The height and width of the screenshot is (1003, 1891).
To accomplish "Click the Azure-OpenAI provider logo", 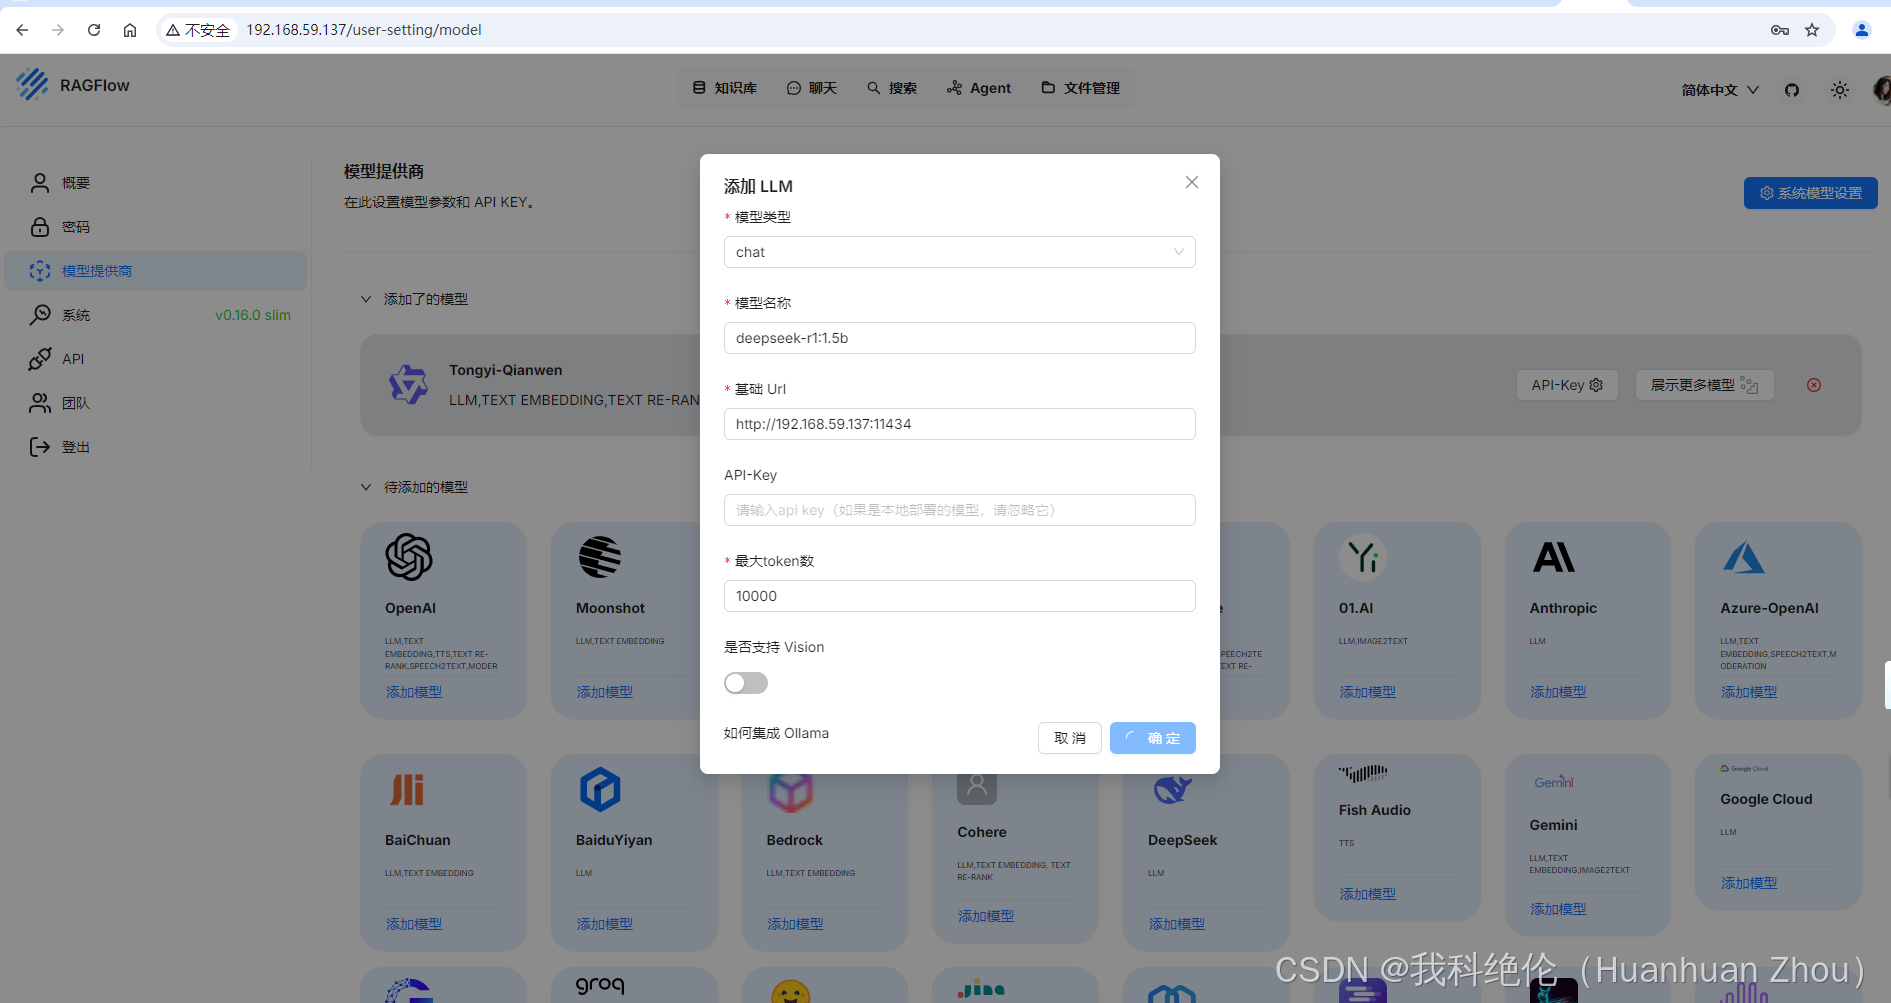I will 1744,557.
